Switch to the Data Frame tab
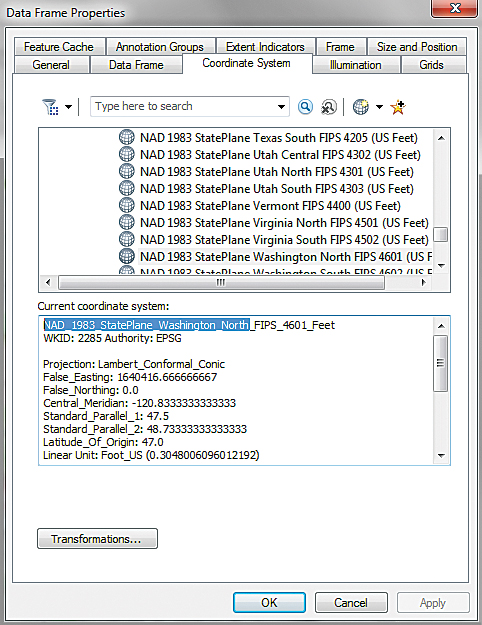 pyautogui.click(x=136, y=65)
